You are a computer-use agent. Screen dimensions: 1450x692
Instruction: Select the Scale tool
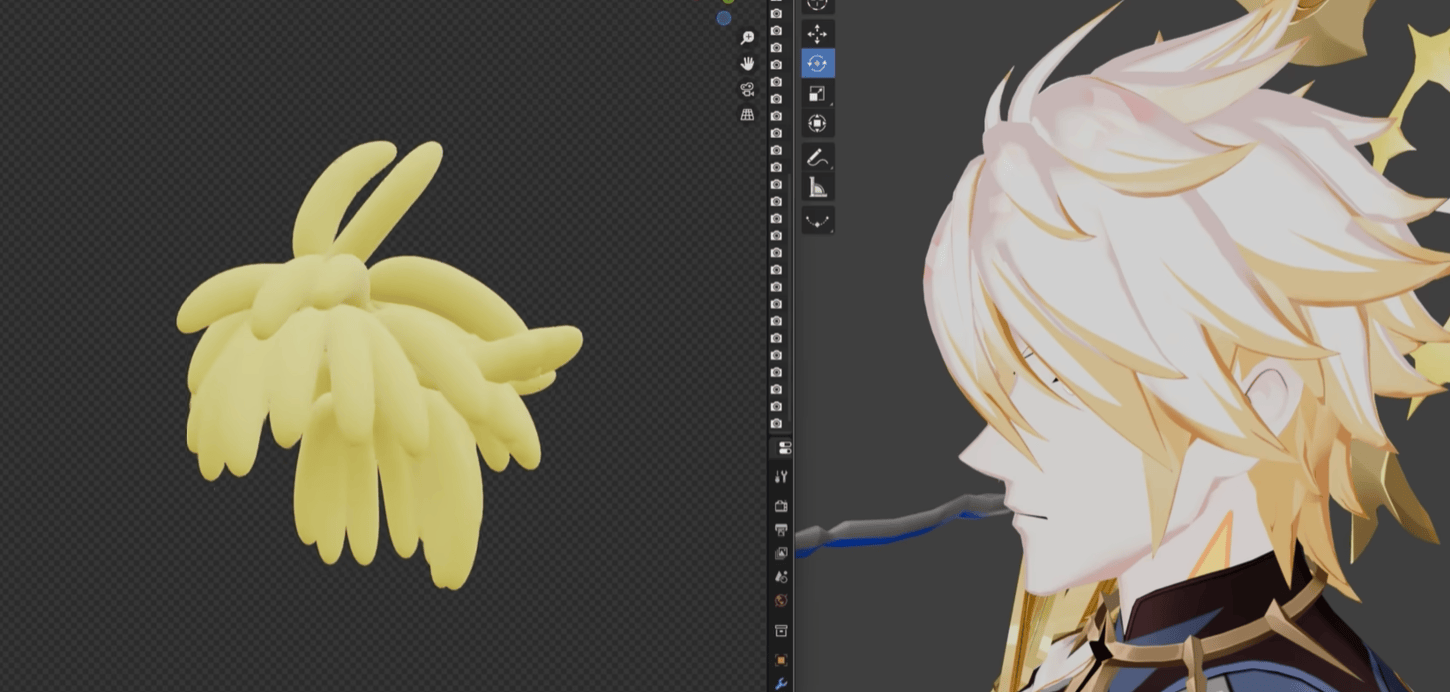[x=817, y=94]
